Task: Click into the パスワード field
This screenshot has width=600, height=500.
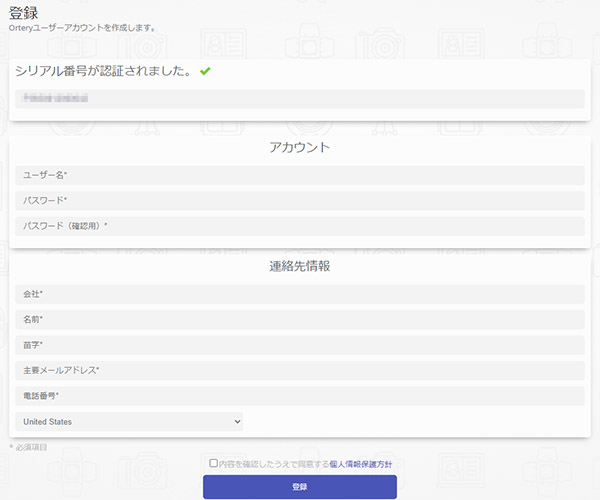Action: (x=299, y=200)
